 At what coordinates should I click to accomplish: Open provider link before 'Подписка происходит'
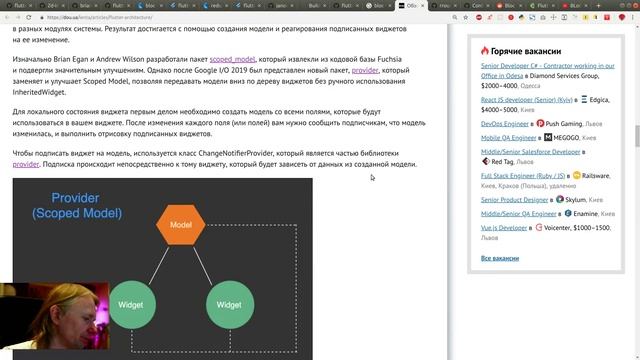(x=26, y=164)
